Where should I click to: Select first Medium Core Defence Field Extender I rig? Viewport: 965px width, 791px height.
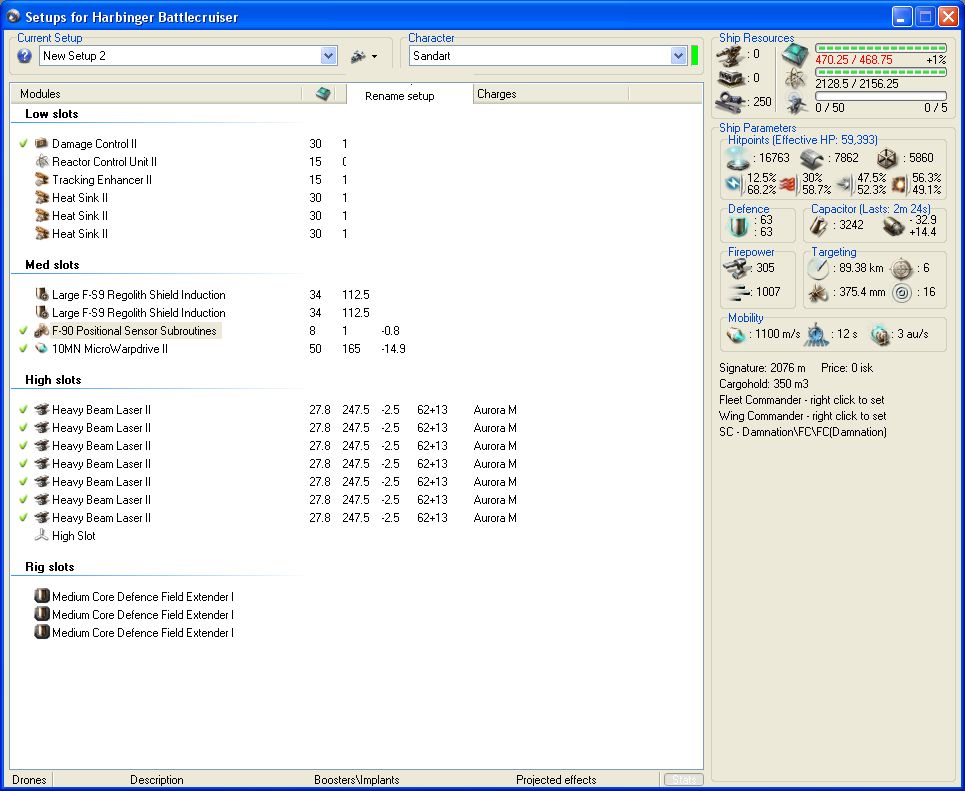pyautogui.click(x=142, y=597)
